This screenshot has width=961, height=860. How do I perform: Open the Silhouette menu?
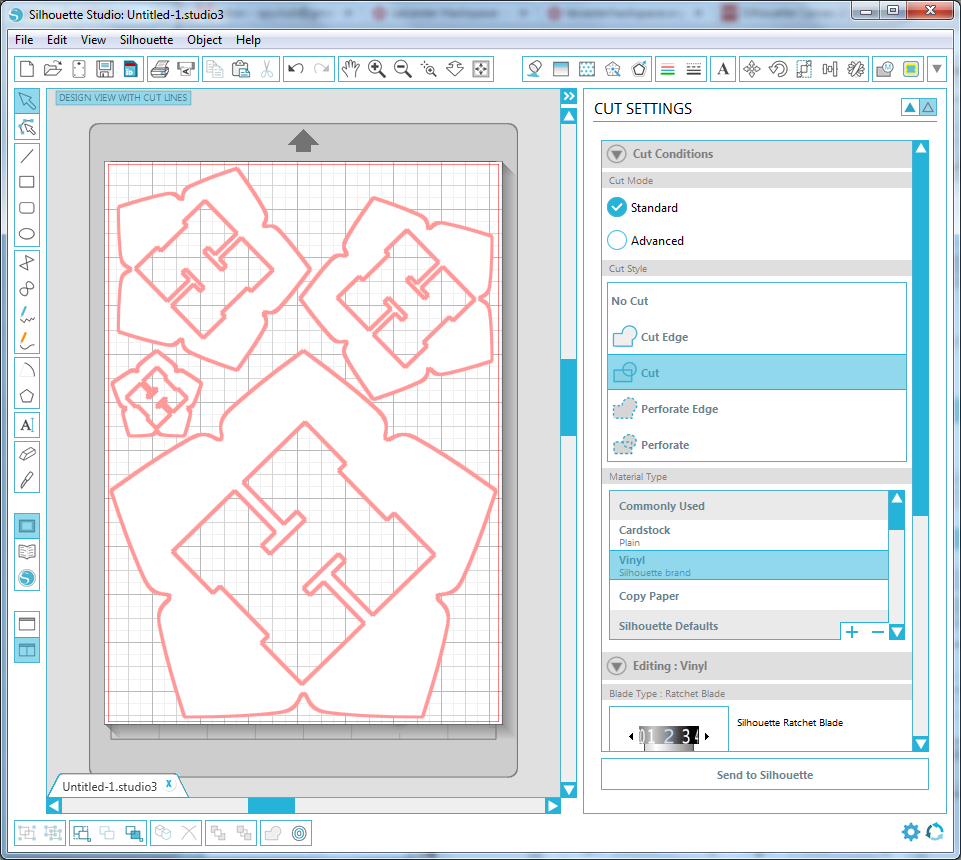coord(146,40)
